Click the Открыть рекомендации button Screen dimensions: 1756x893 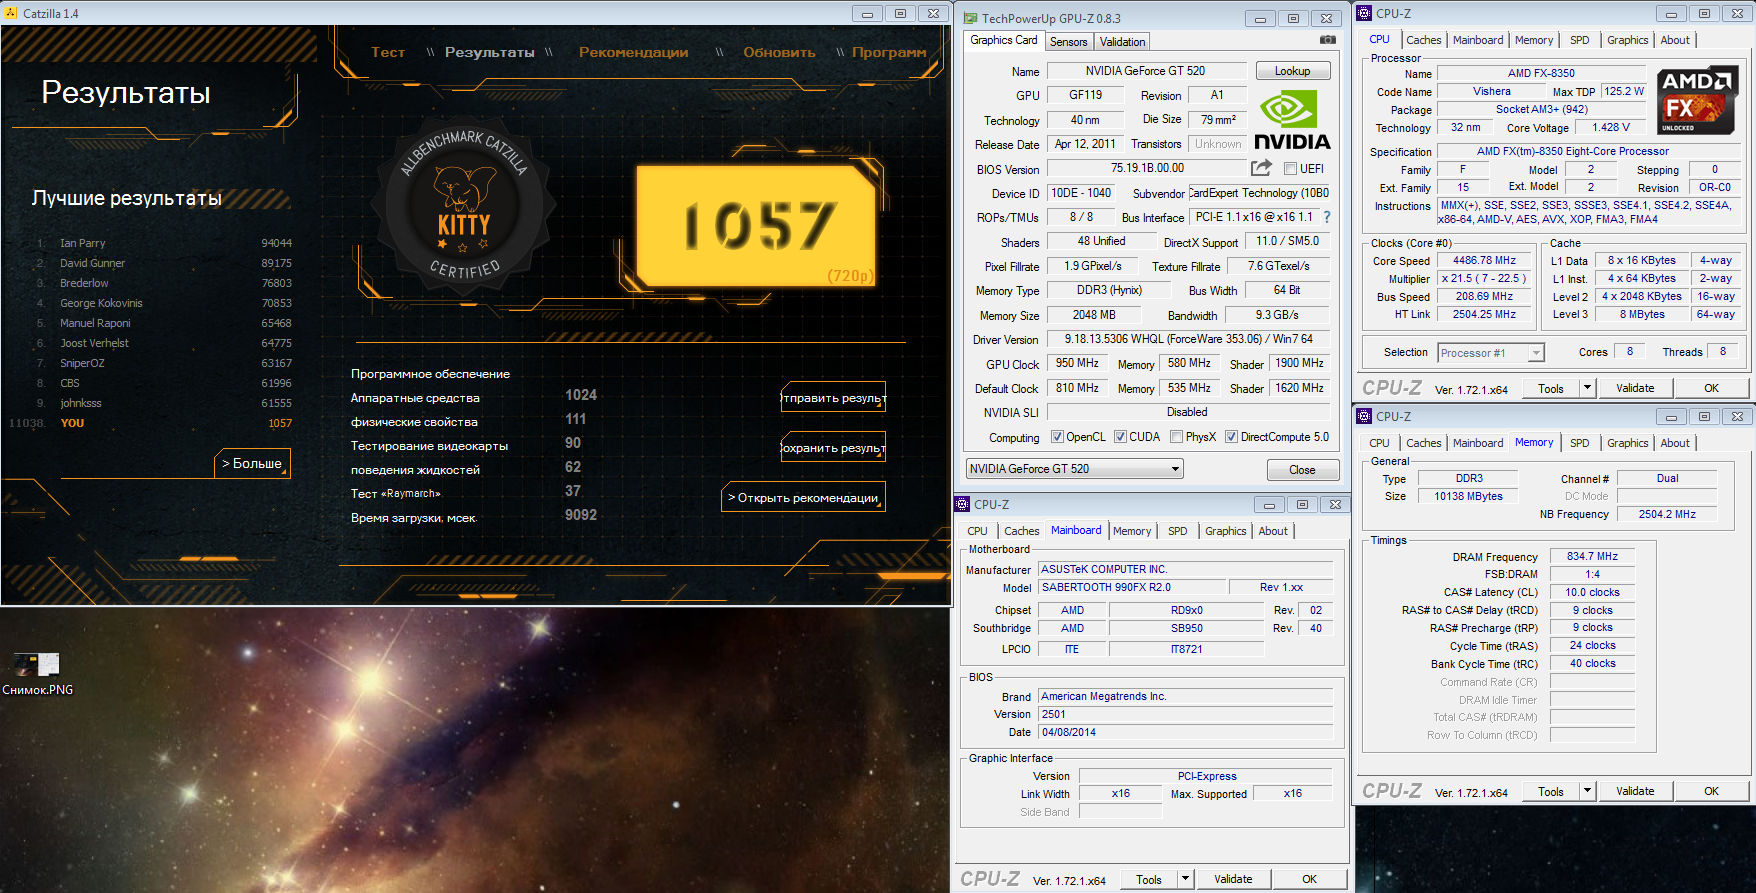[803, 497]
